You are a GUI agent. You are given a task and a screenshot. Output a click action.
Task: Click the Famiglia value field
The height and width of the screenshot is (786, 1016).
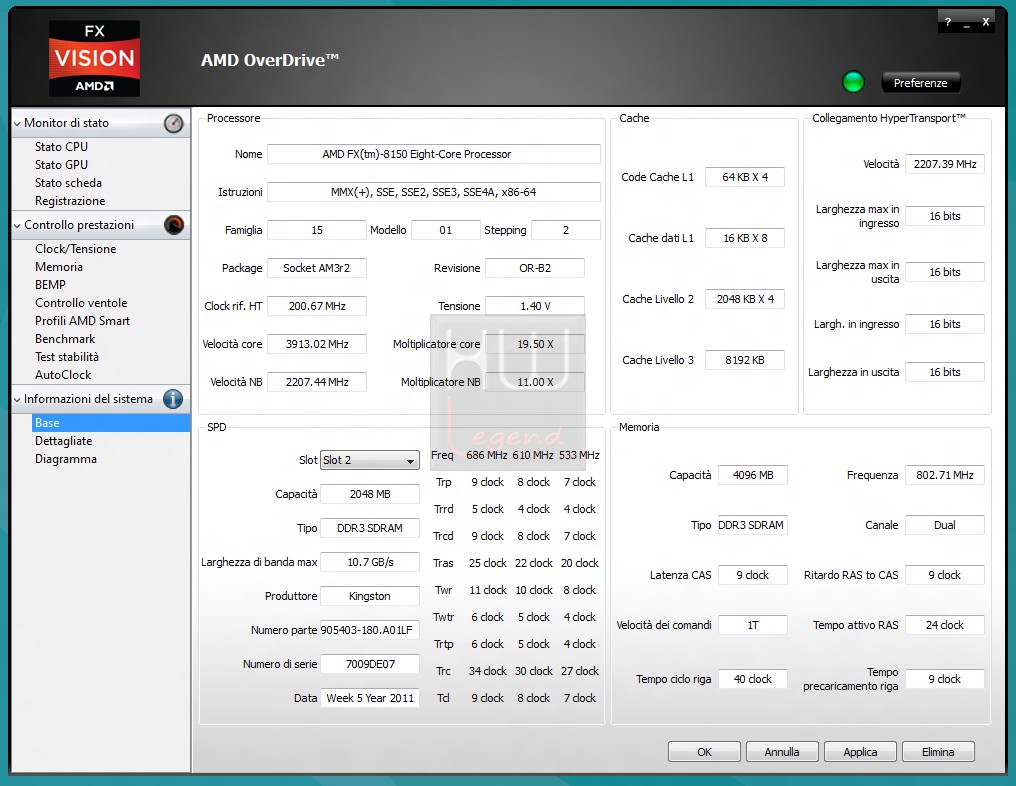(x=317, y=230)
